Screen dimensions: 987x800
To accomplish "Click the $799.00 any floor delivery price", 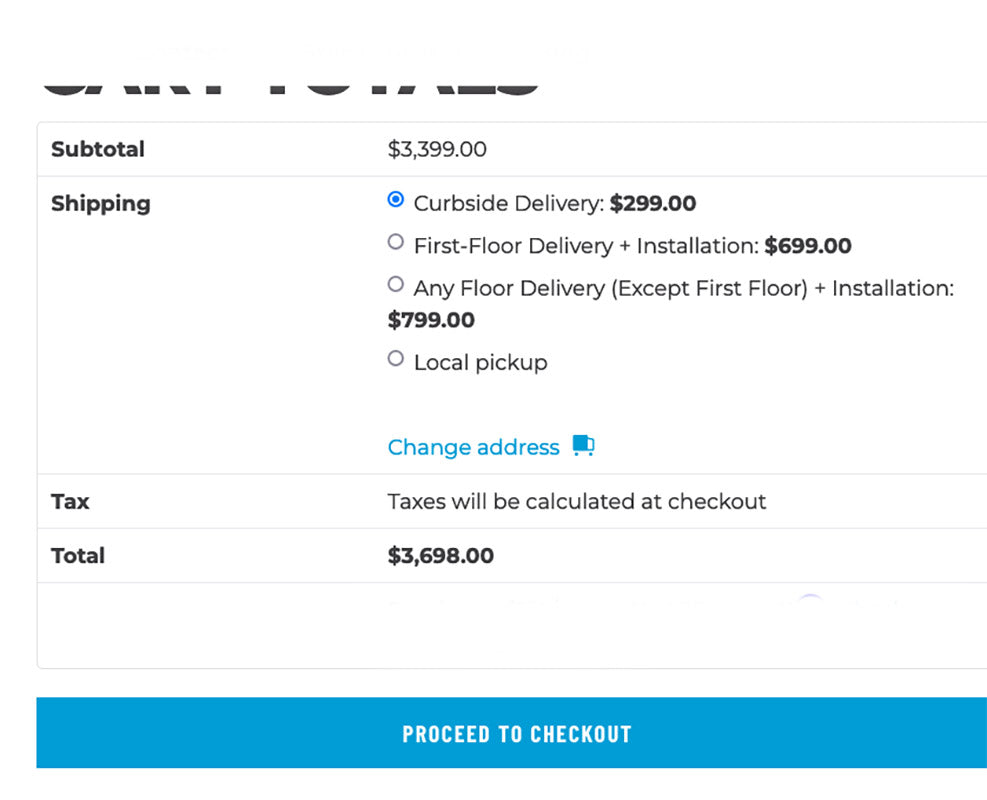I will click(431, 320).
